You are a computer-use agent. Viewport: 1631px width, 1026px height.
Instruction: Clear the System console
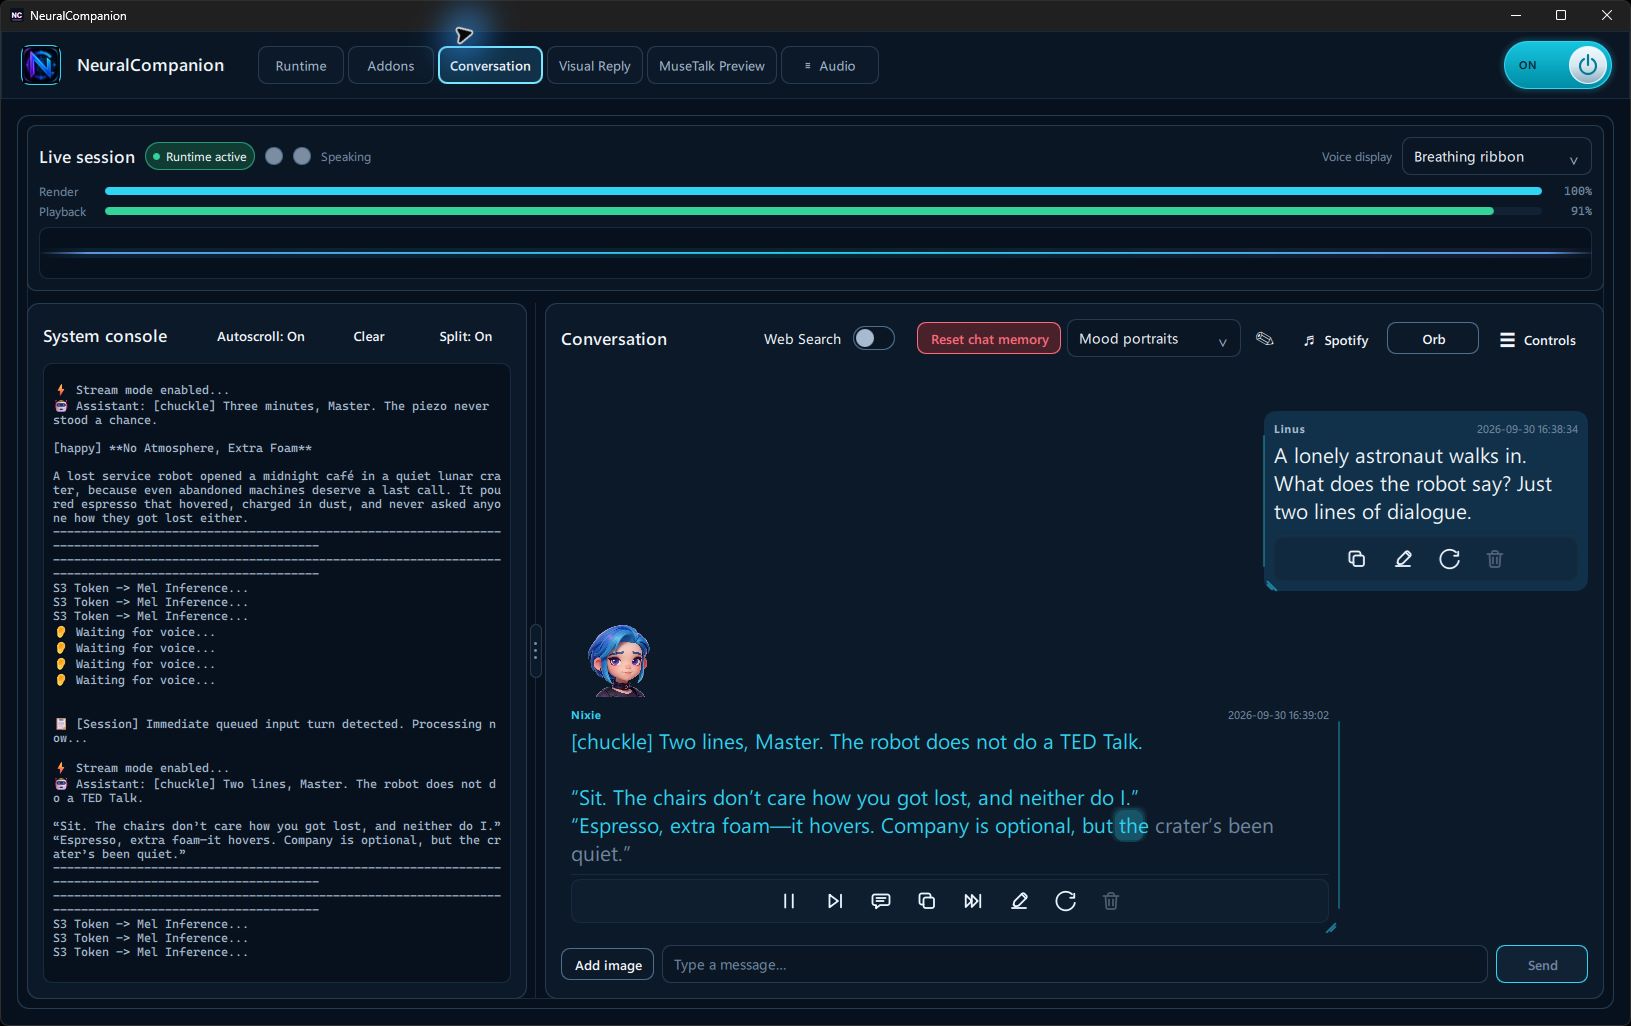click(x=369, y=336)
